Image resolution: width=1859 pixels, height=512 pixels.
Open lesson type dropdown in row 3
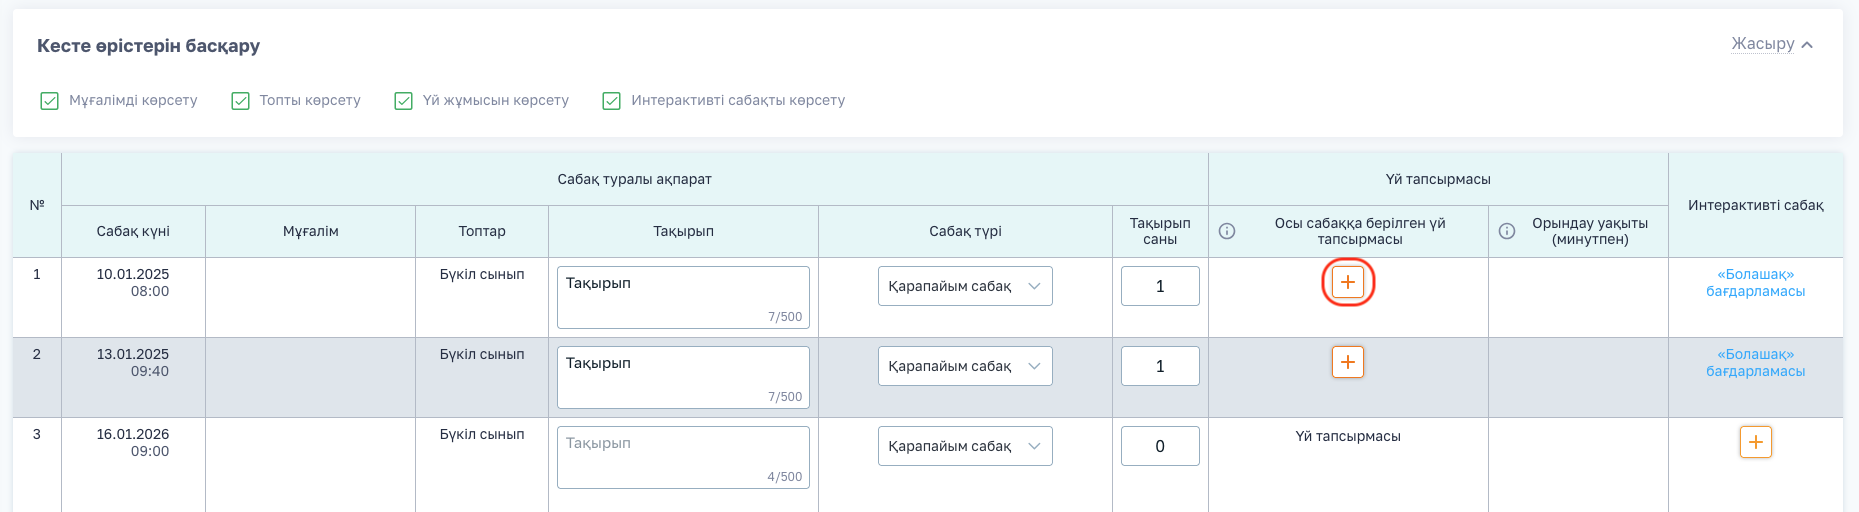click(x=965, y=446)
